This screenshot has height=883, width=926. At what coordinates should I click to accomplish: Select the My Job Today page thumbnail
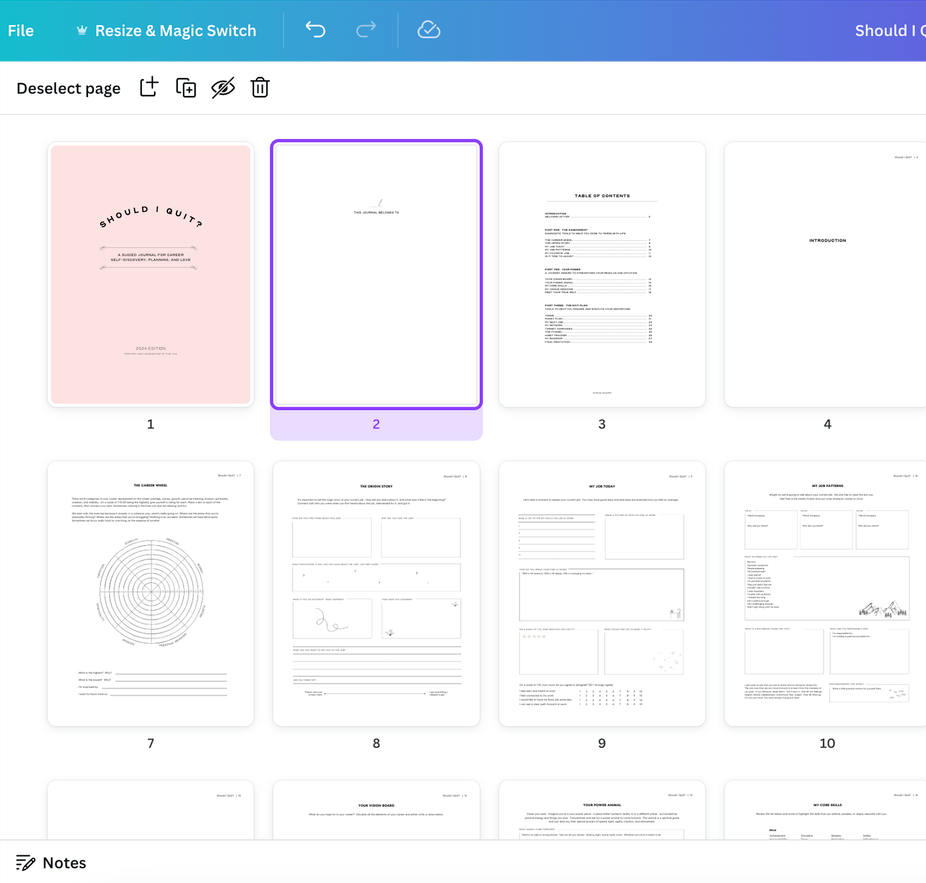click(602, 593)
